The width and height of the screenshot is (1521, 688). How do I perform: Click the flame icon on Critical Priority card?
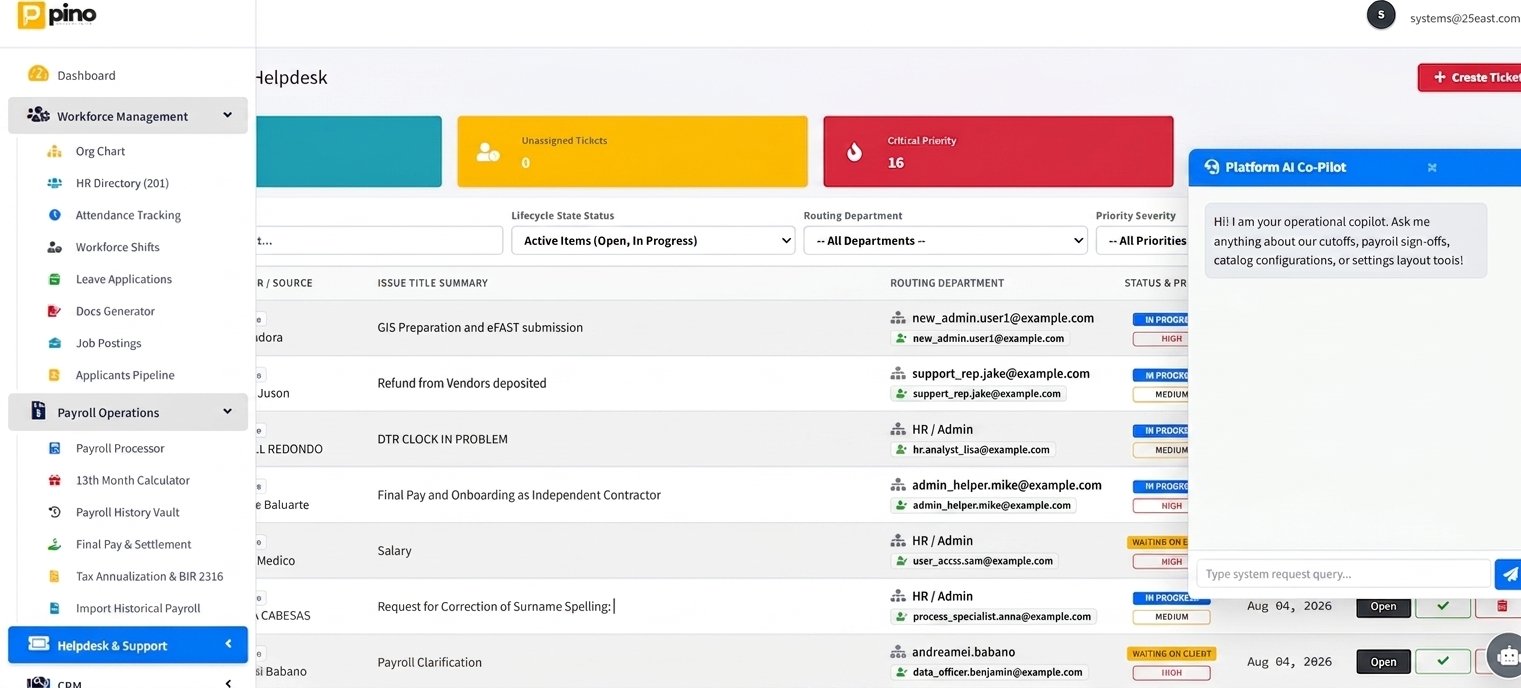pyautogui.click(x=854, y=151)
